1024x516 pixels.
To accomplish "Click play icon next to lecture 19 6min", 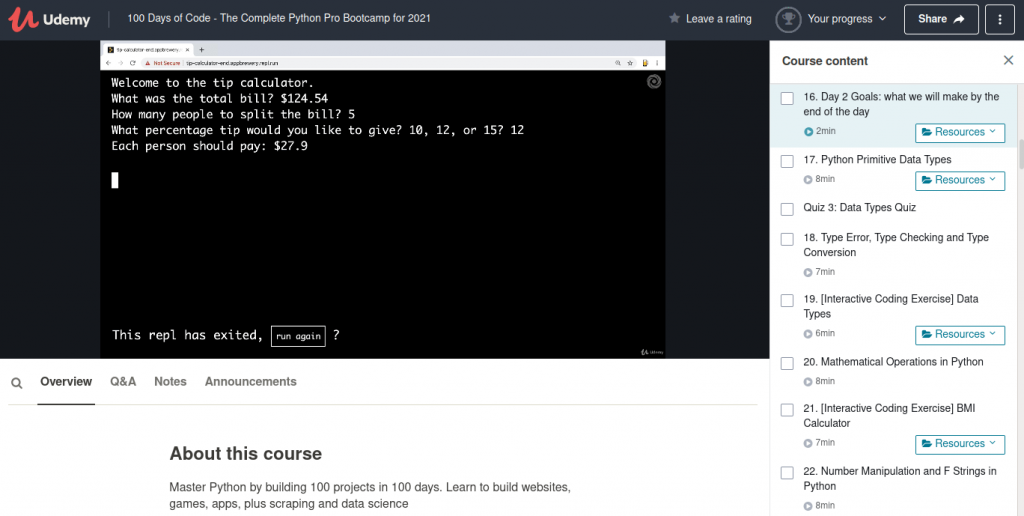I will (808, 334).
